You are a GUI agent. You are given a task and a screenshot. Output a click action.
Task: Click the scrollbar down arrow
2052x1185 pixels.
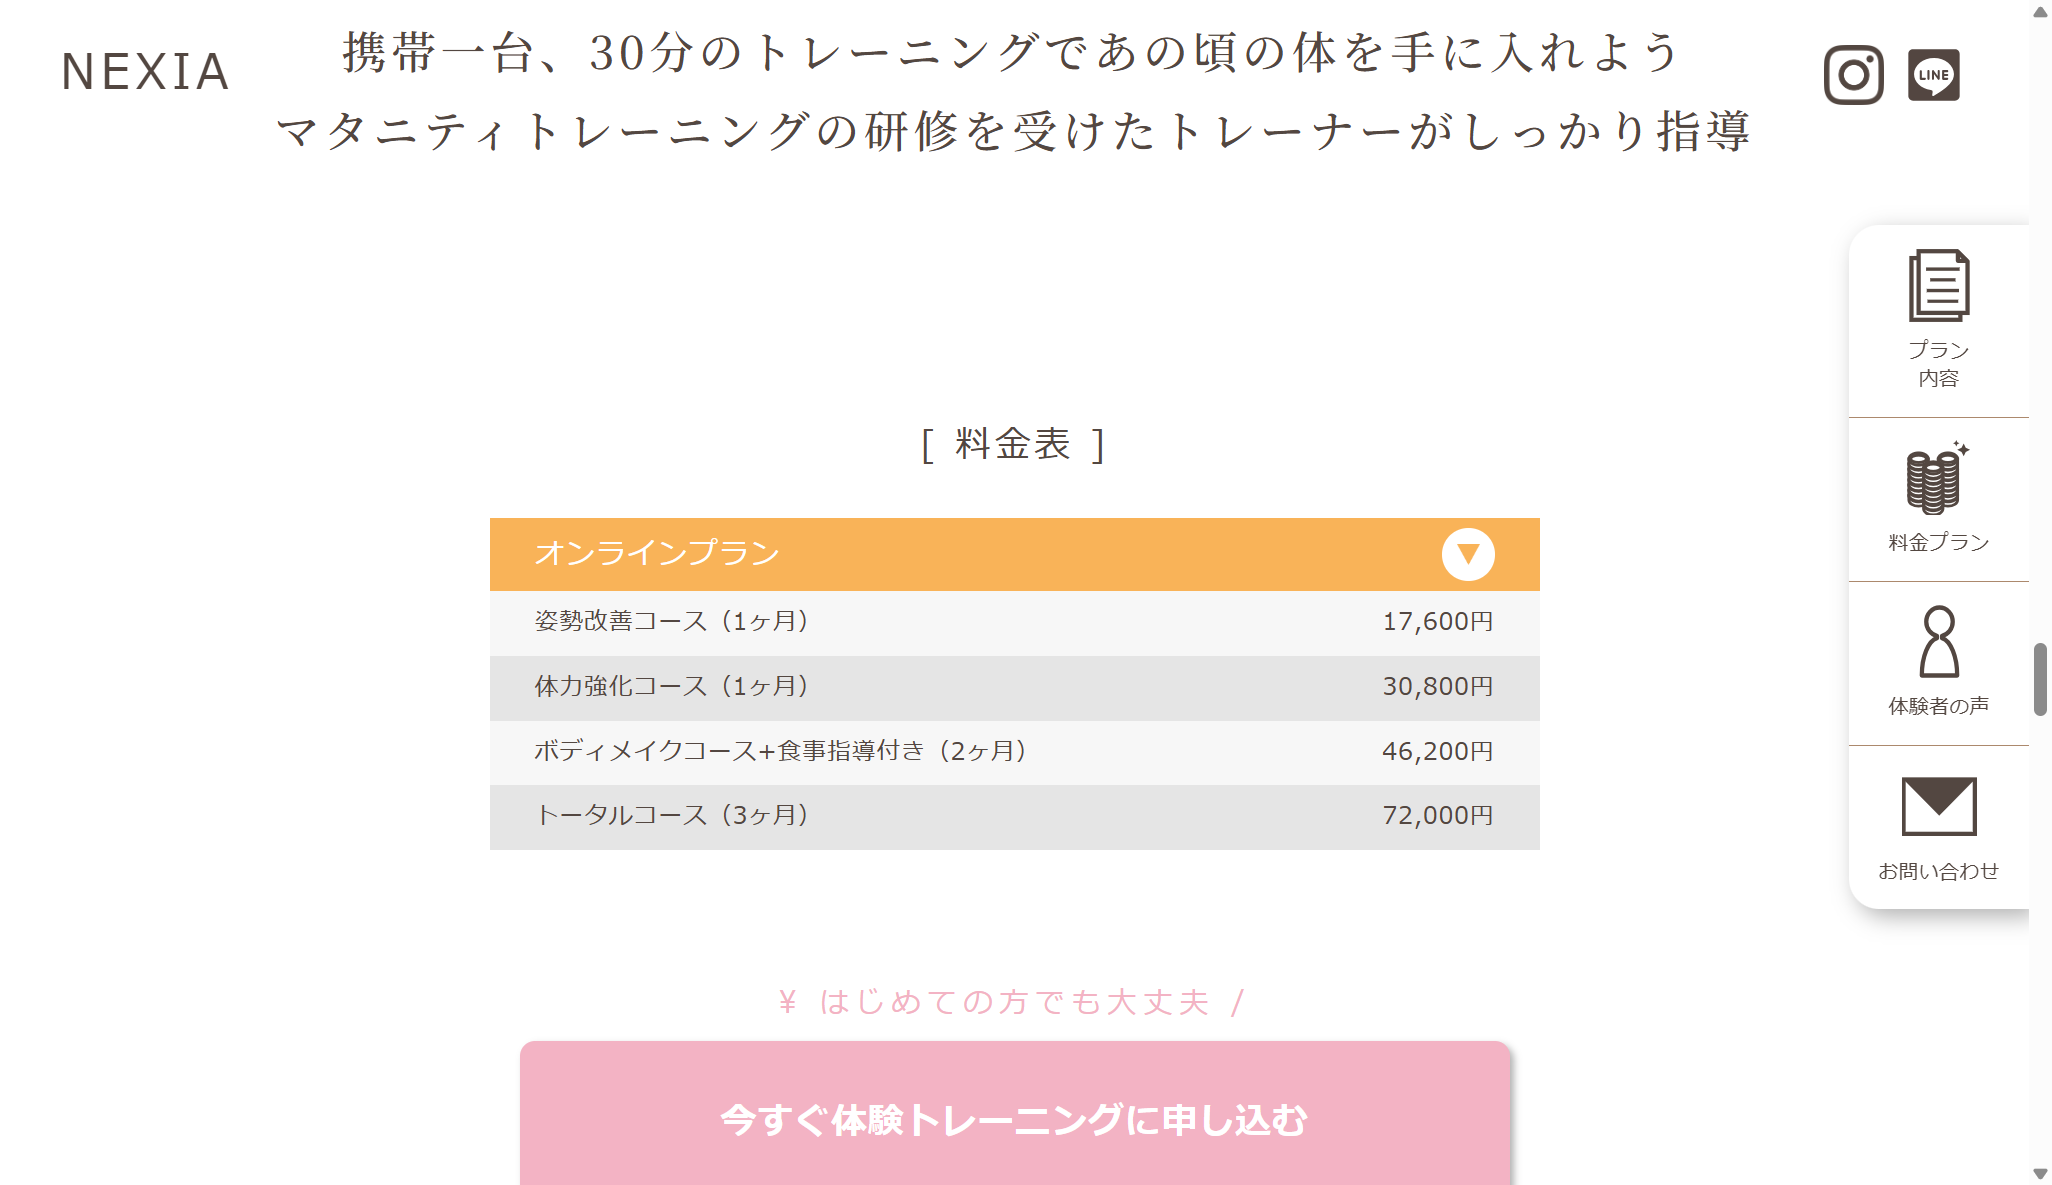(2040, 1173)
